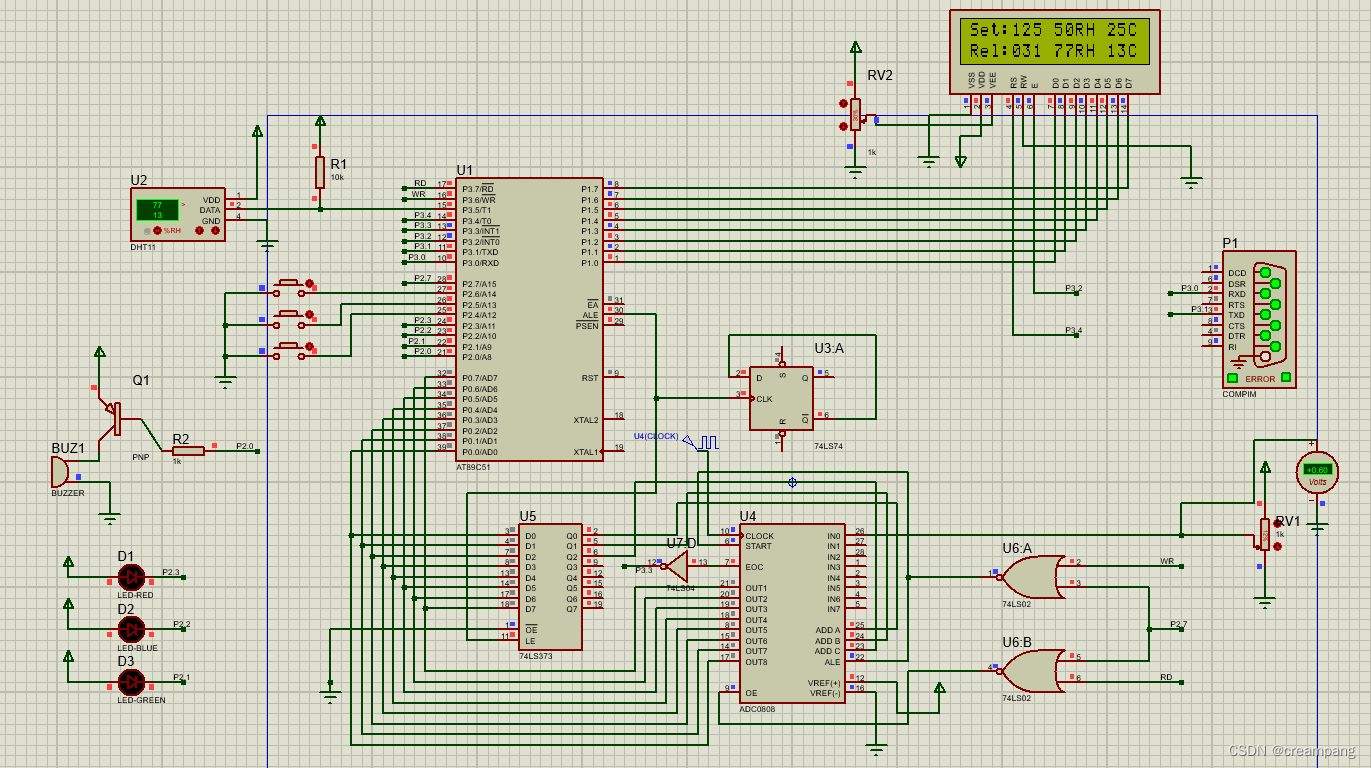This screenshot has height=768, width=1371.
Task: Select potentiometer RV1 body
Action: tap(1265, 535)
